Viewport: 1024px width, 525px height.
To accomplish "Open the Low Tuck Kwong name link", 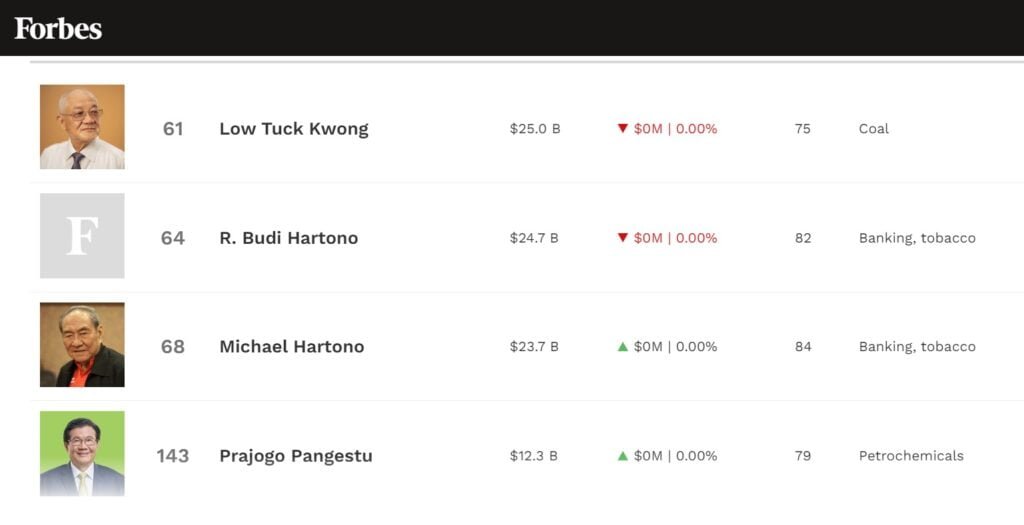I will 294,129.
